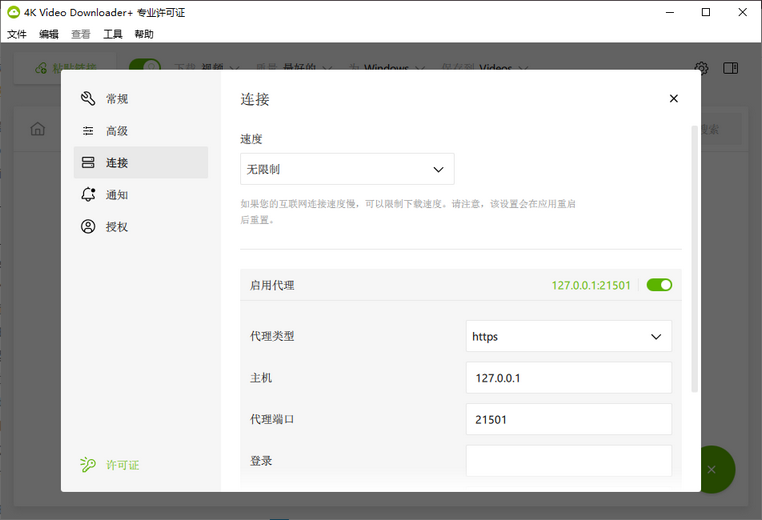Toggle the side panel layout icon
The image size is (762, 520).
click(x=731, y=68)
